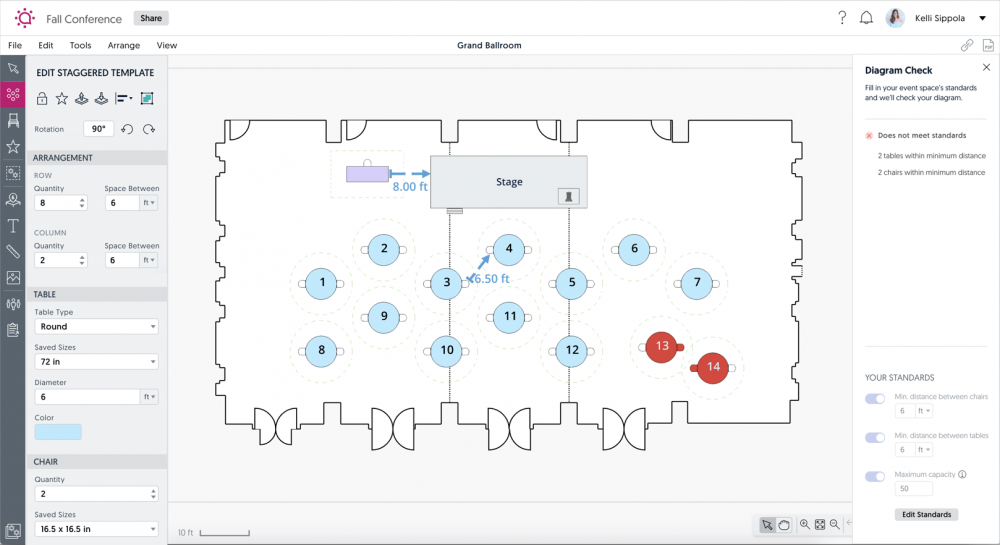Click the Edit Standards button

[926, 514]
